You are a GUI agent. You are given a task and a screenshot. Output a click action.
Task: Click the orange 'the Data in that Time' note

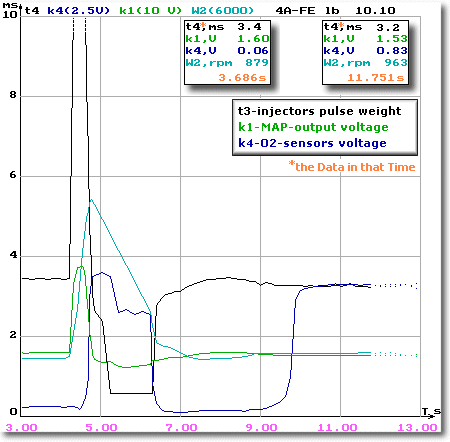(352, 166)
